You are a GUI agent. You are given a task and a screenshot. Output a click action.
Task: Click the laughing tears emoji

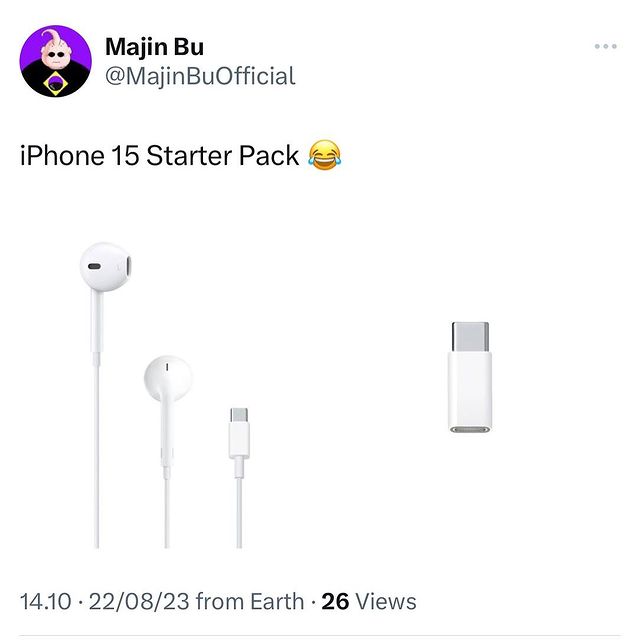tap(324, 155)
